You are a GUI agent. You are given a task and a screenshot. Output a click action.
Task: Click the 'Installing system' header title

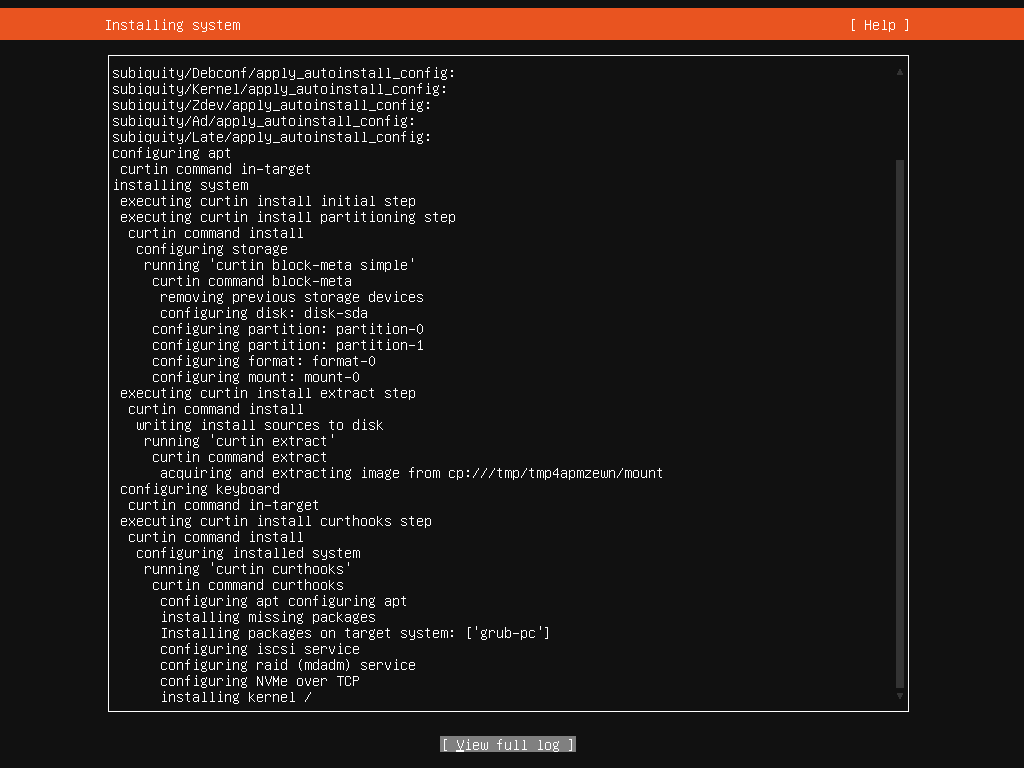172,25
